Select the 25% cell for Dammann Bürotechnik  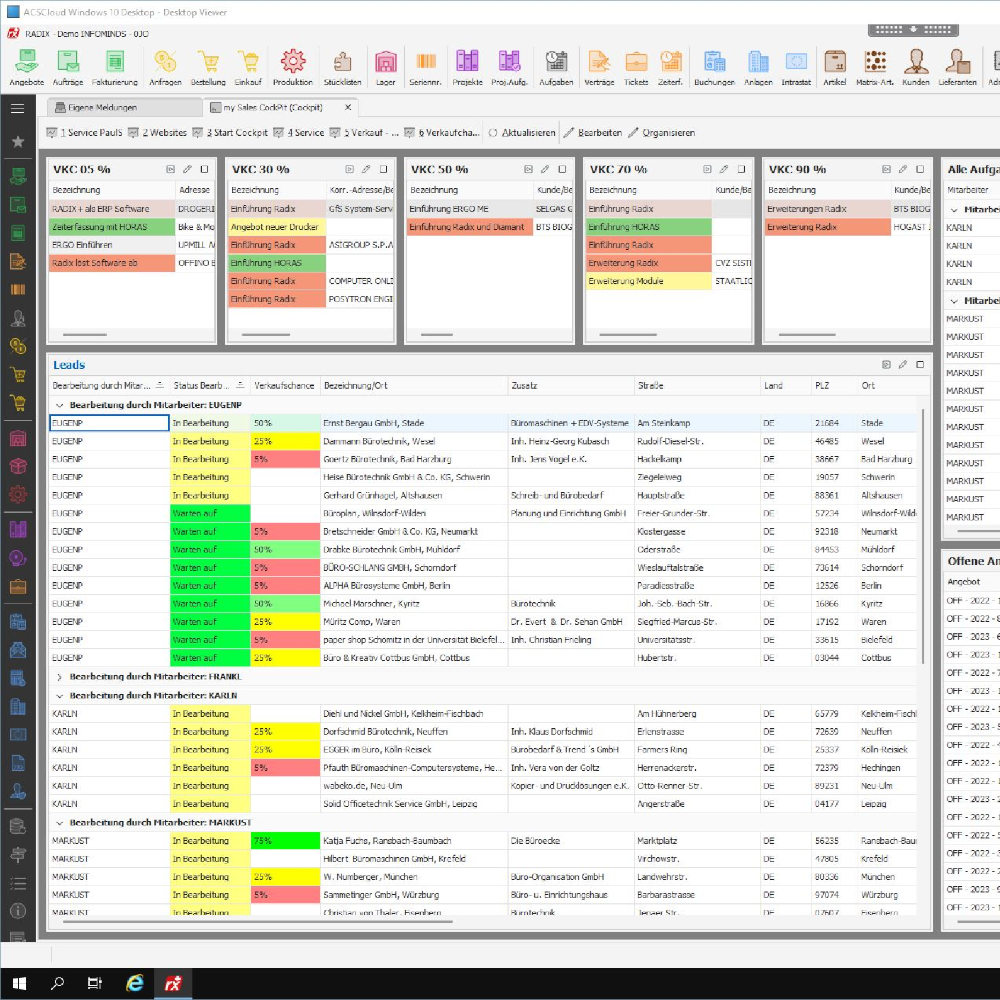tap(285, 441)
